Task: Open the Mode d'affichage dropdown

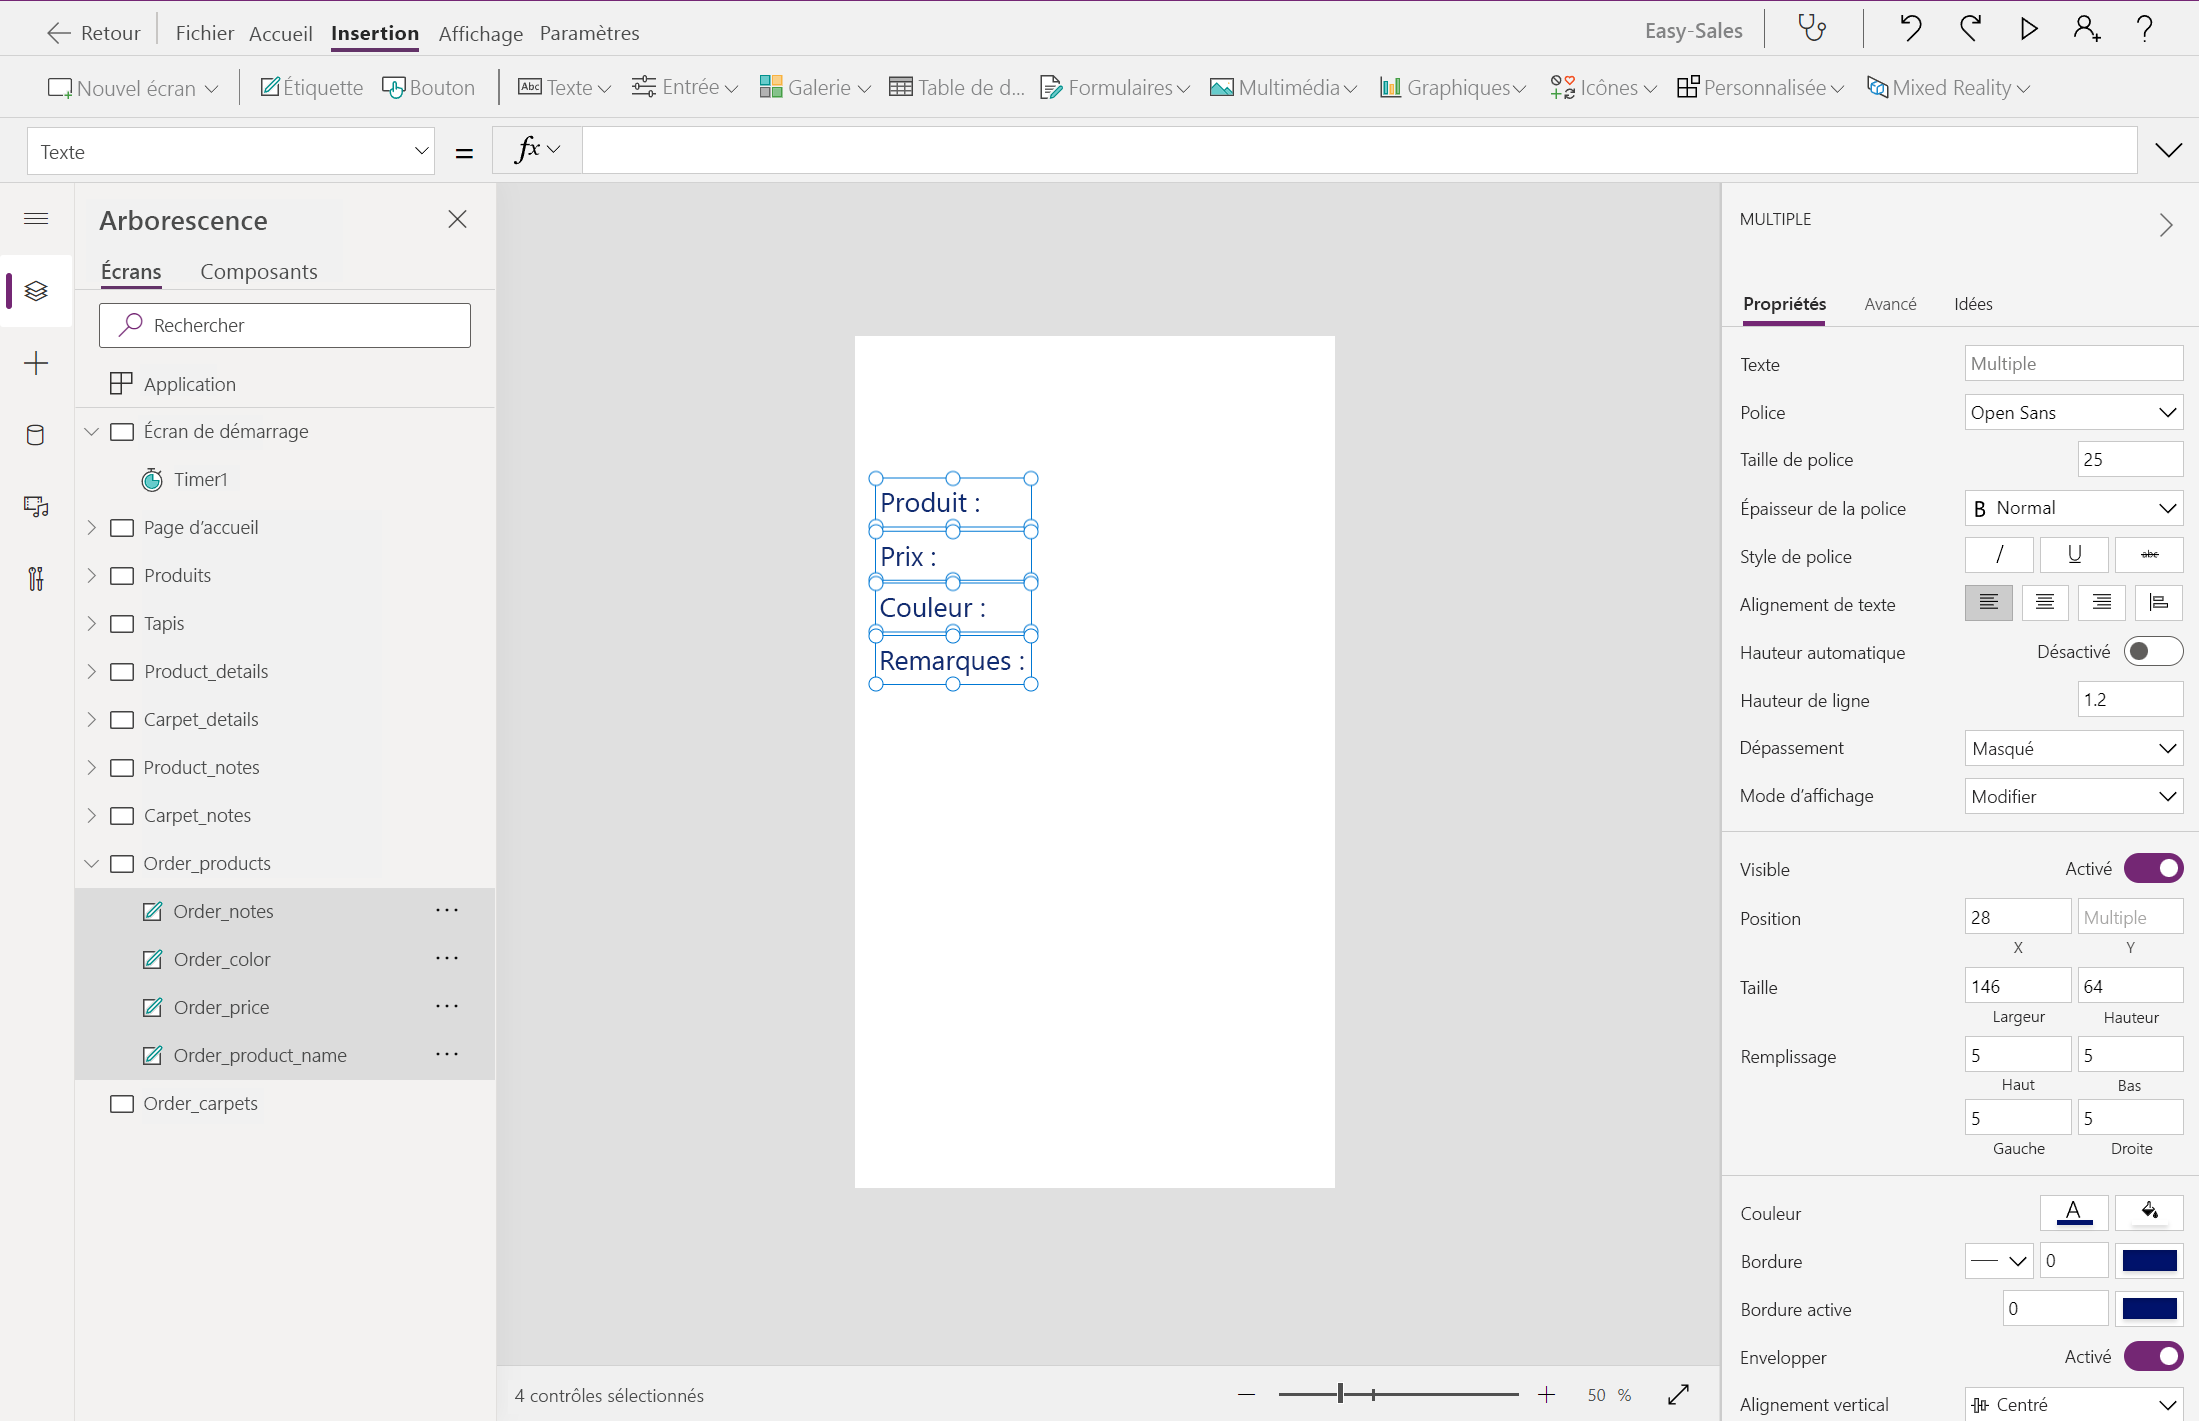Action: point(2073,796)
